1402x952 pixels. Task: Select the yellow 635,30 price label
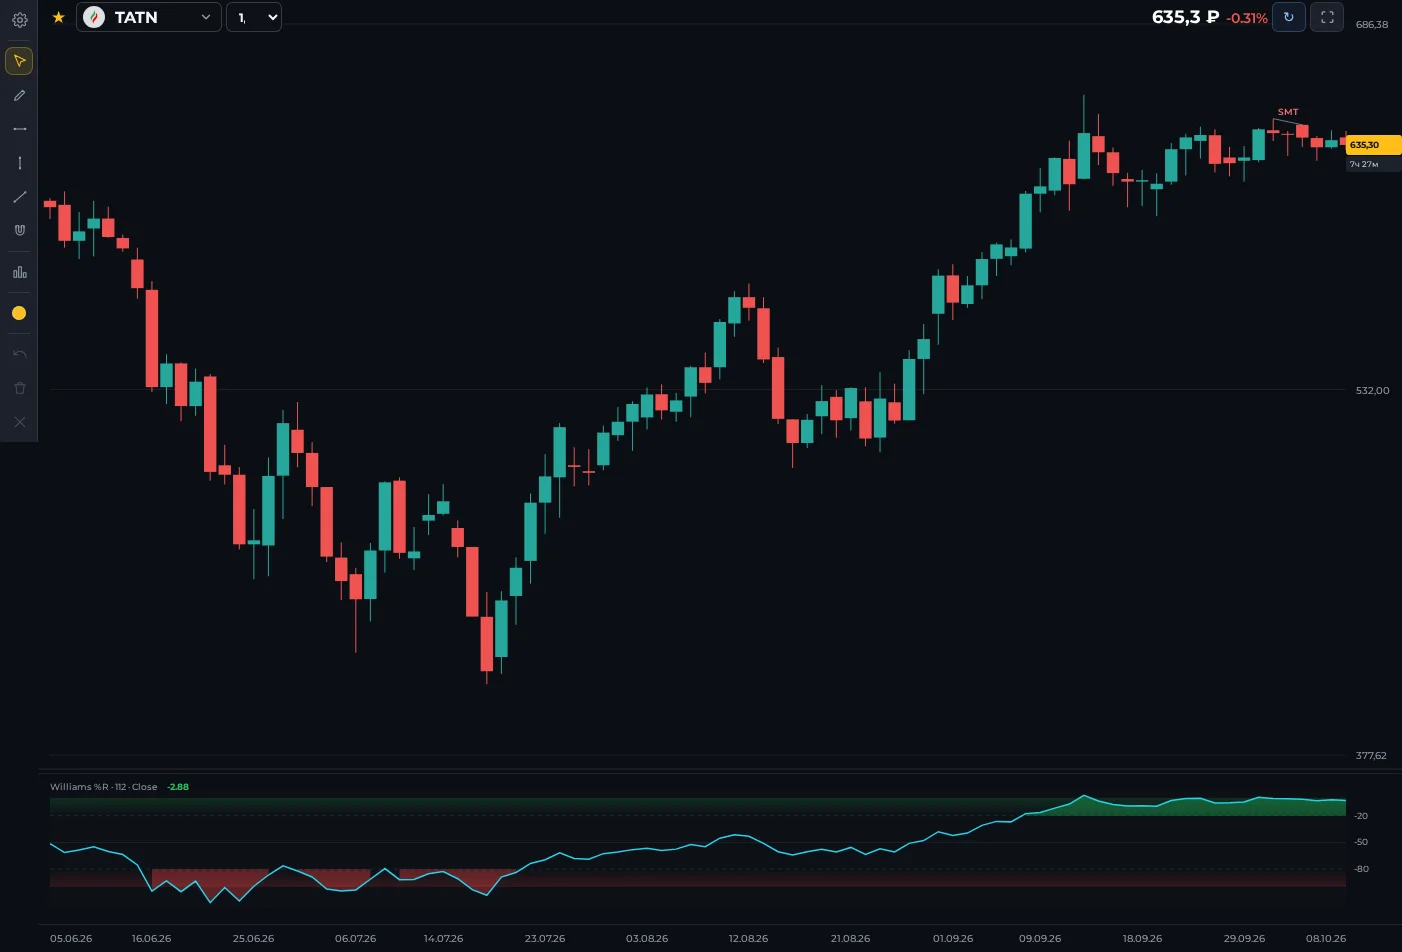tap(1373, 145)
